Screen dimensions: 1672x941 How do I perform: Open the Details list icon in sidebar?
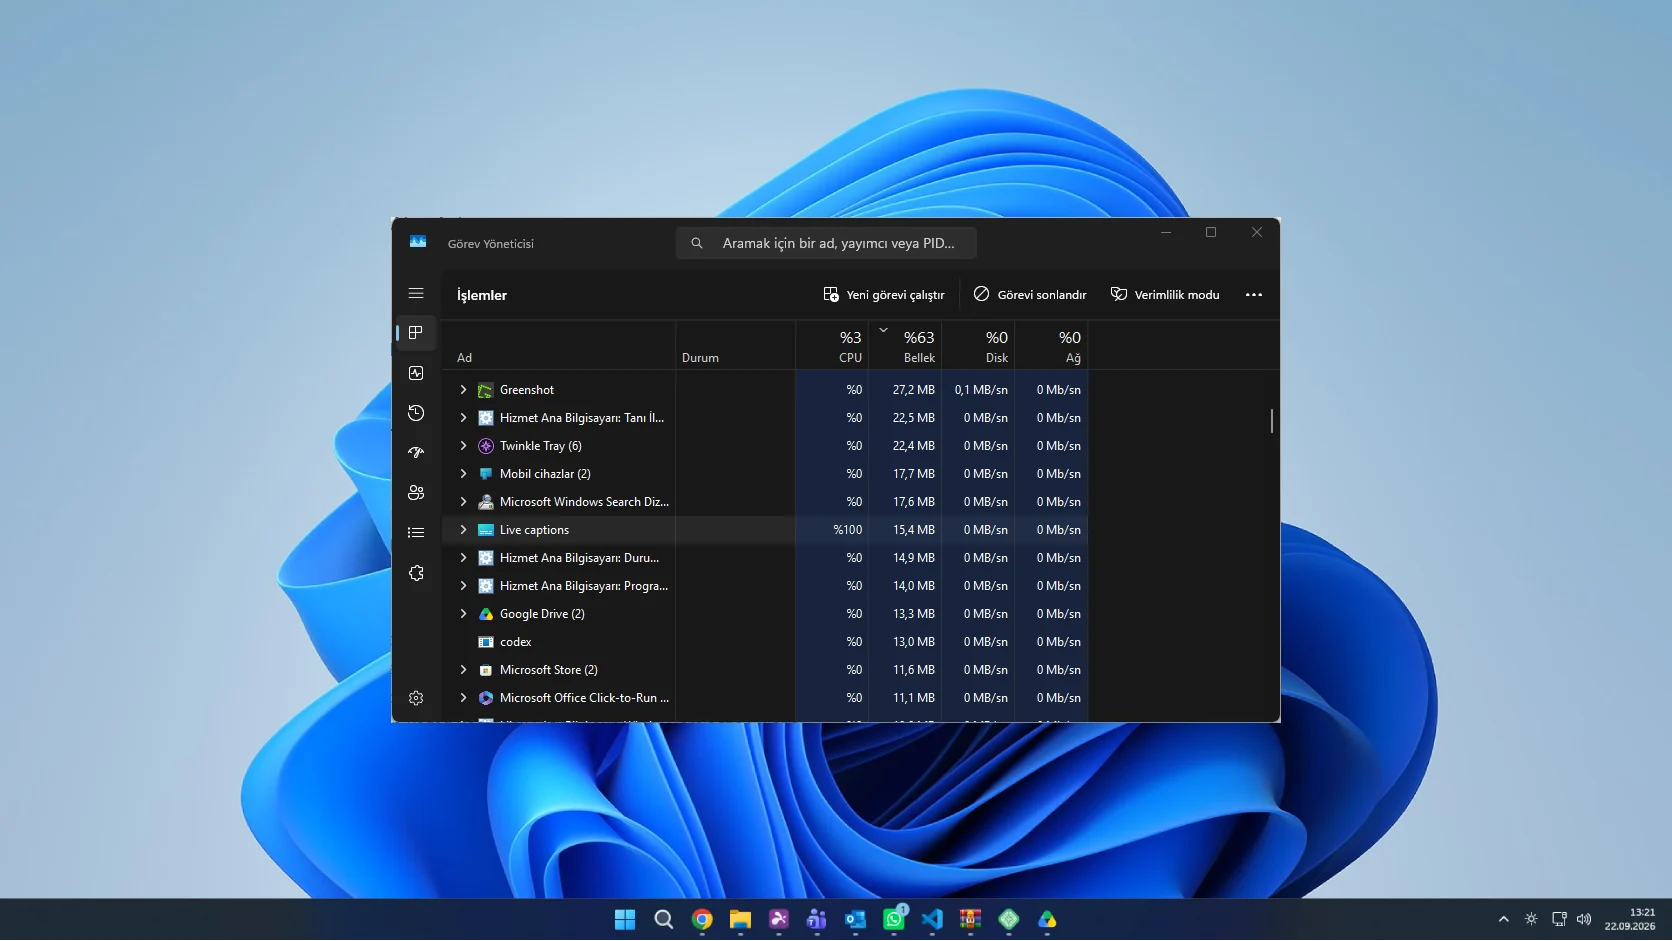(416, 533)
